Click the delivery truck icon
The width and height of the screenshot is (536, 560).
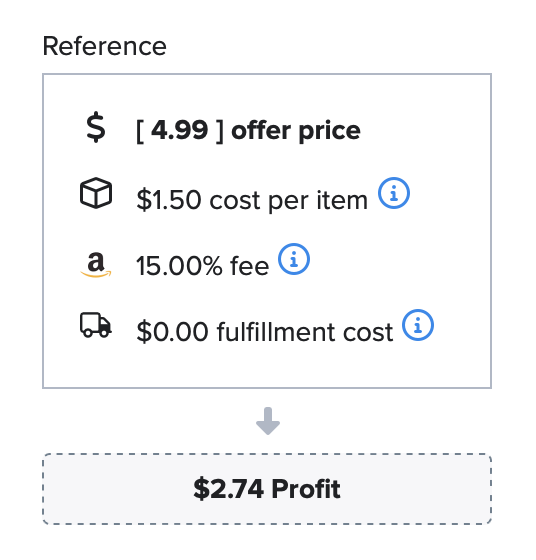(96, 325)
